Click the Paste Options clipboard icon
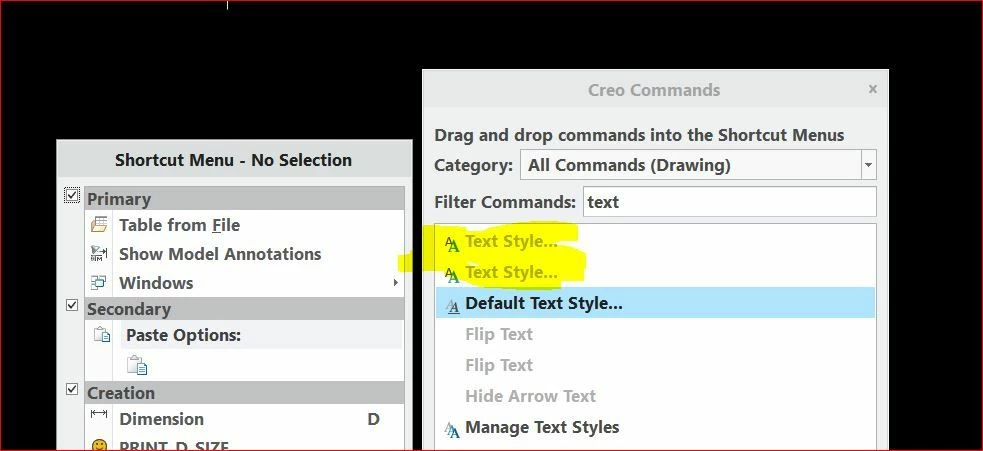 click(x=102, y=334)
